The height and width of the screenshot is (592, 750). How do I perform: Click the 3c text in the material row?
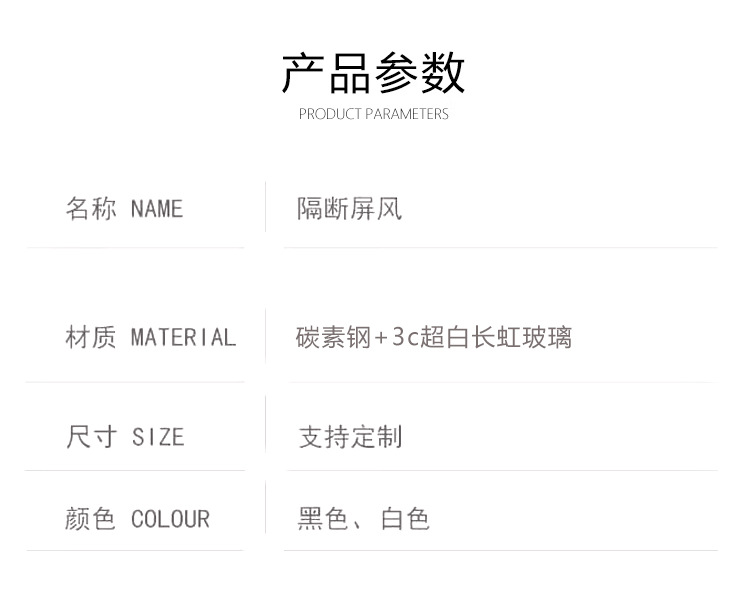[404, 338]
